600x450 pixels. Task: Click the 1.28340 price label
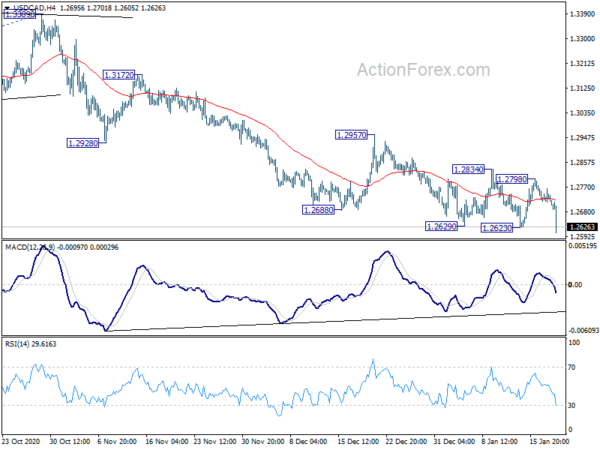pos(468,169)
